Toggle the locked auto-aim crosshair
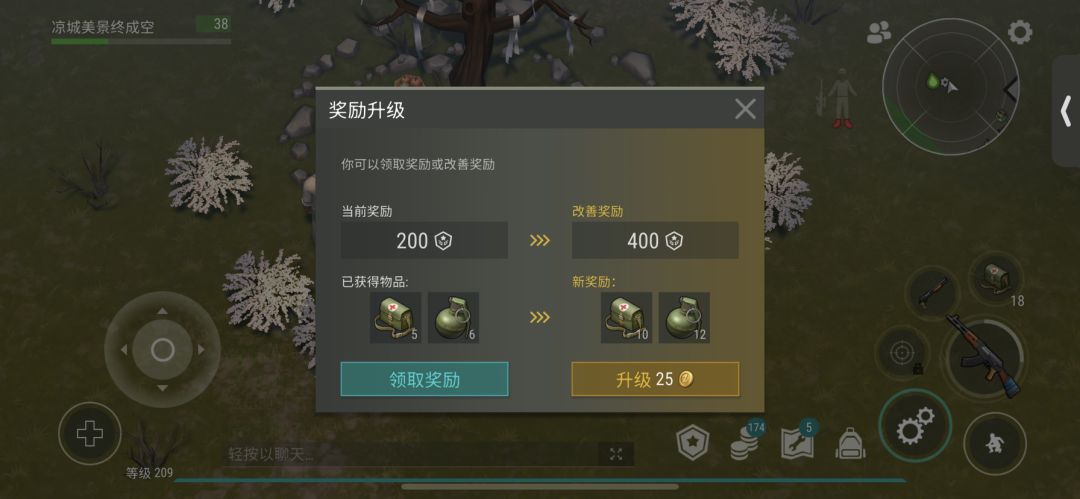Image resolution: width=1080 pixels, height=499 pixels. click(901, 354)
